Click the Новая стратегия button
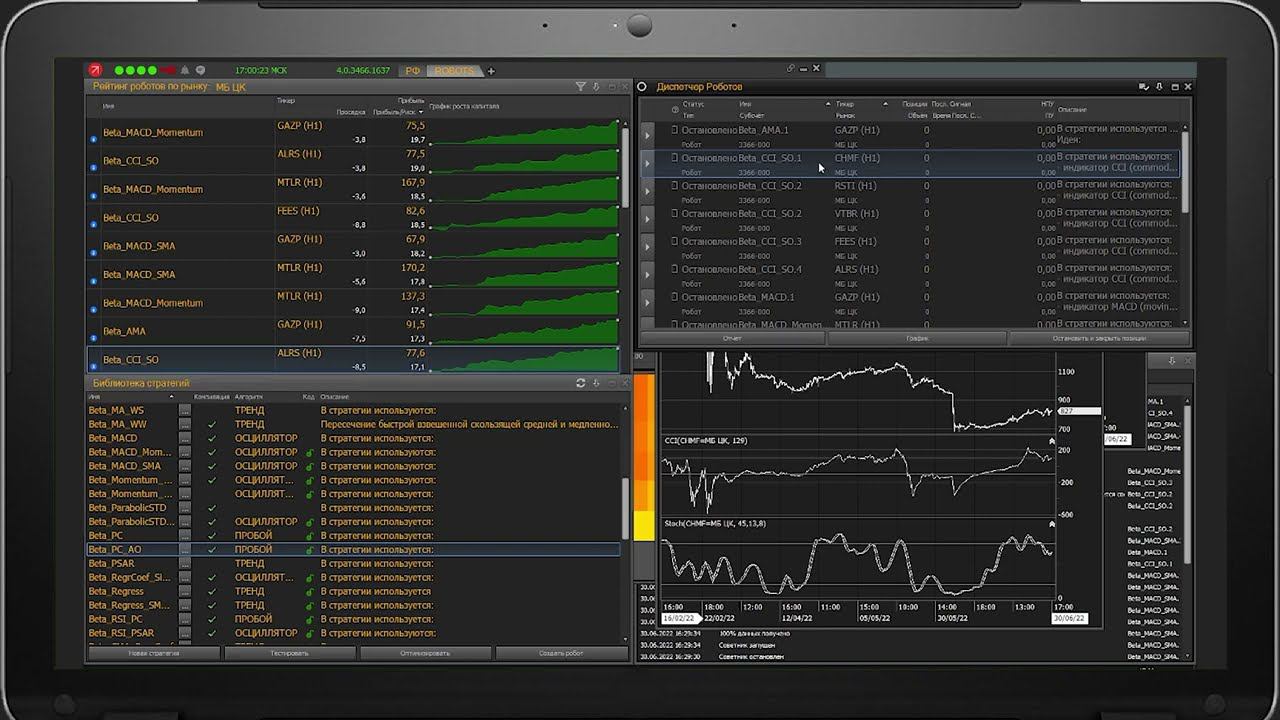 pyautogui.click(x=153, y=653)
